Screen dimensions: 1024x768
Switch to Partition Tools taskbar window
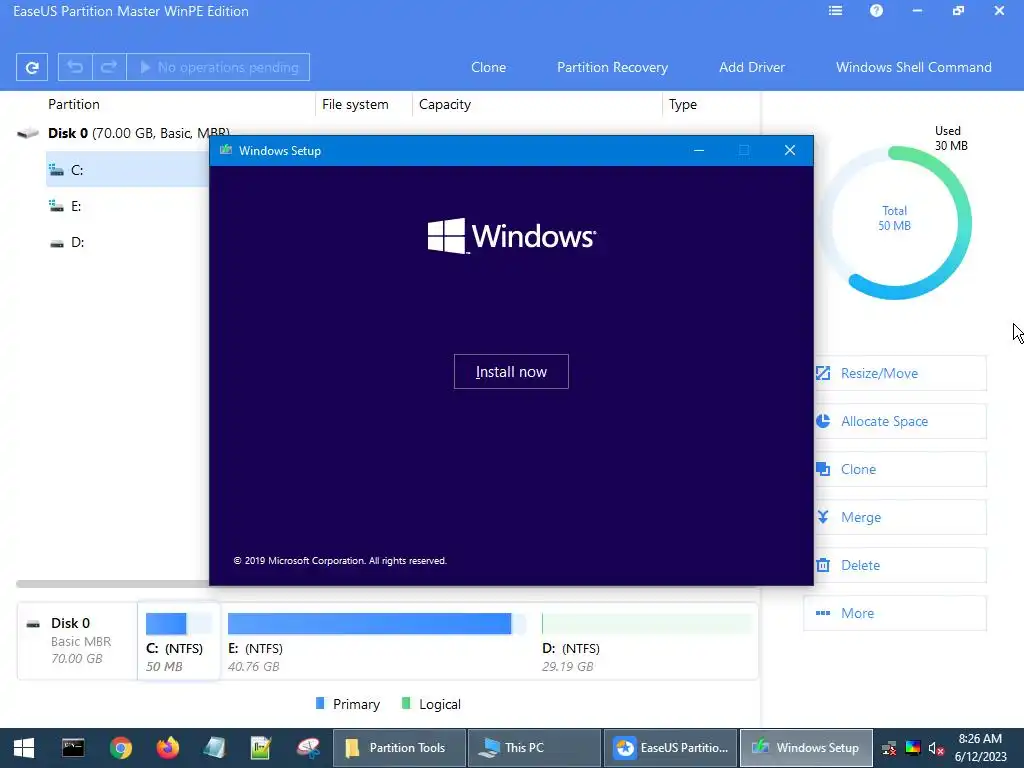399,748
